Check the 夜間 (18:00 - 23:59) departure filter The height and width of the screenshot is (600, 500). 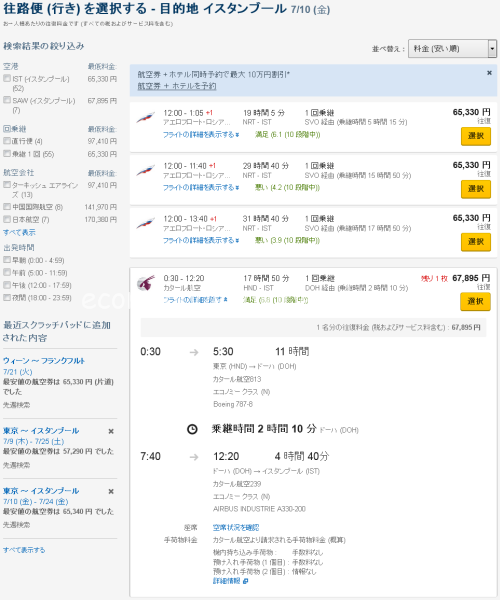7,297
